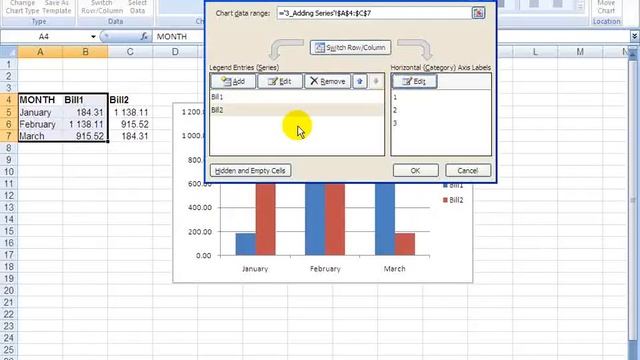The image size is (640, 360).
Task: Select column M header
Action: 580,52
